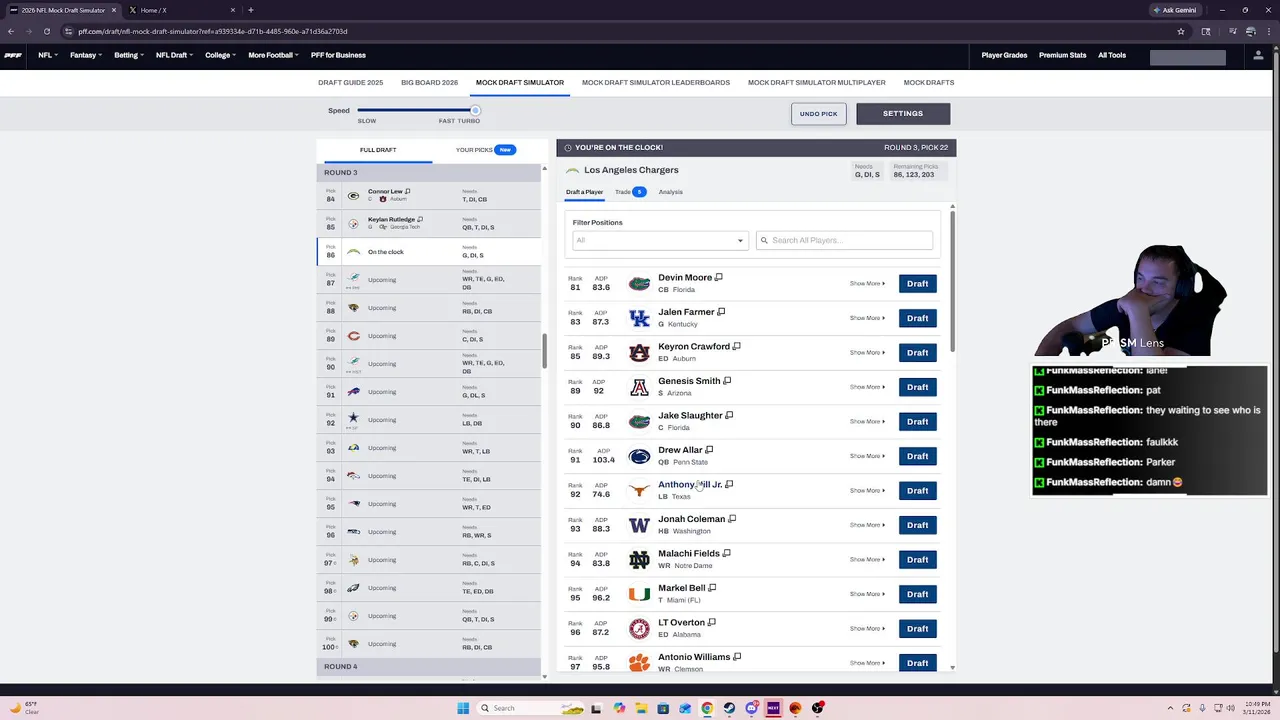
Task: Click the Penn State logo beside Drew Allar
Action: pyautogui.click(x=639, y=456)
